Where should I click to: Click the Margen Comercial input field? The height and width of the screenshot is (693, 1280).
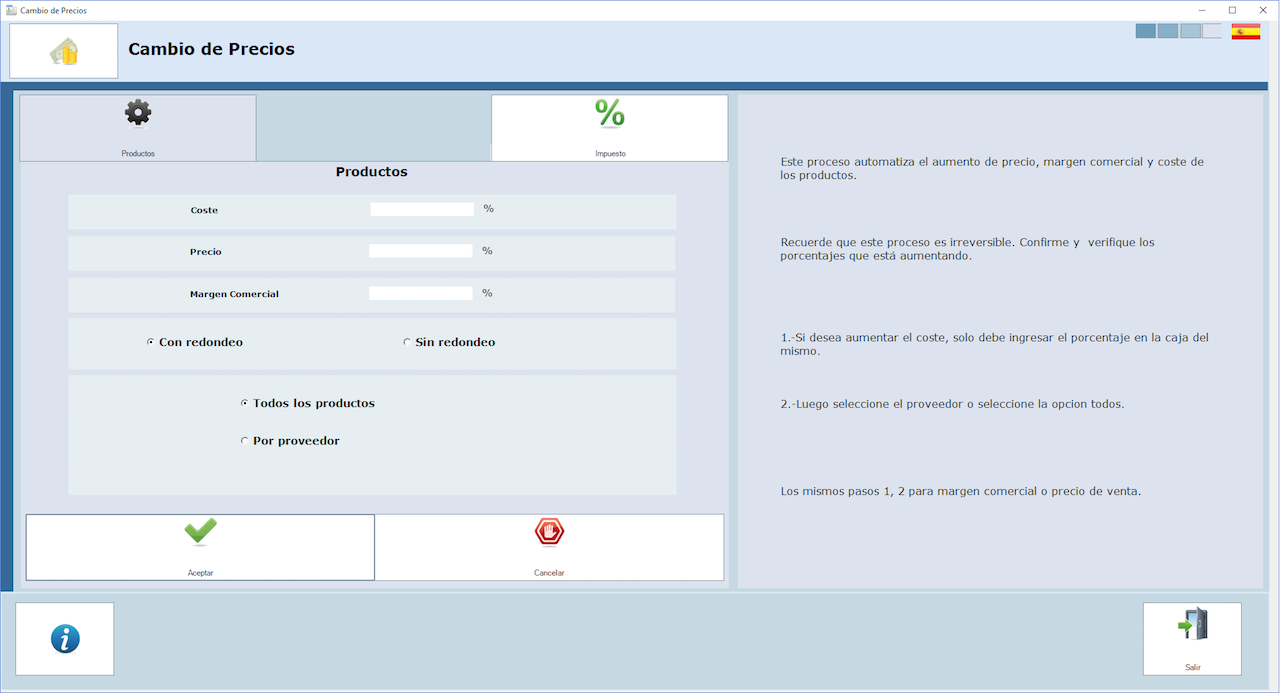[420, 294]
